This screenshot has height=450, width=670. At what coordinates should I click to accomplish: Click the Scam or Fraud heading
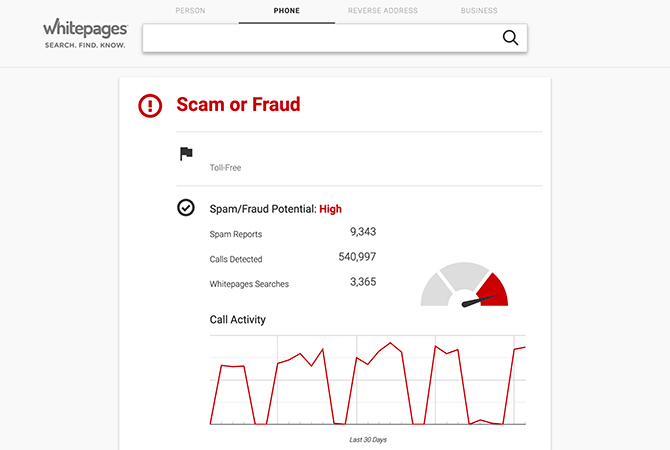(x=238, y=104)
